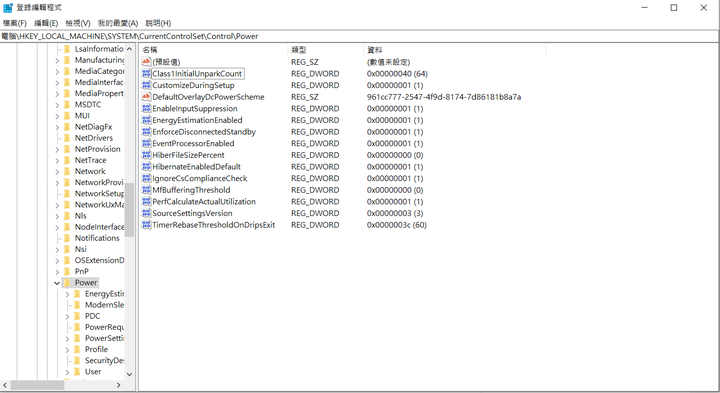Click the PDC subkey folder icon

pyautogui.click(x=77, y=316)
